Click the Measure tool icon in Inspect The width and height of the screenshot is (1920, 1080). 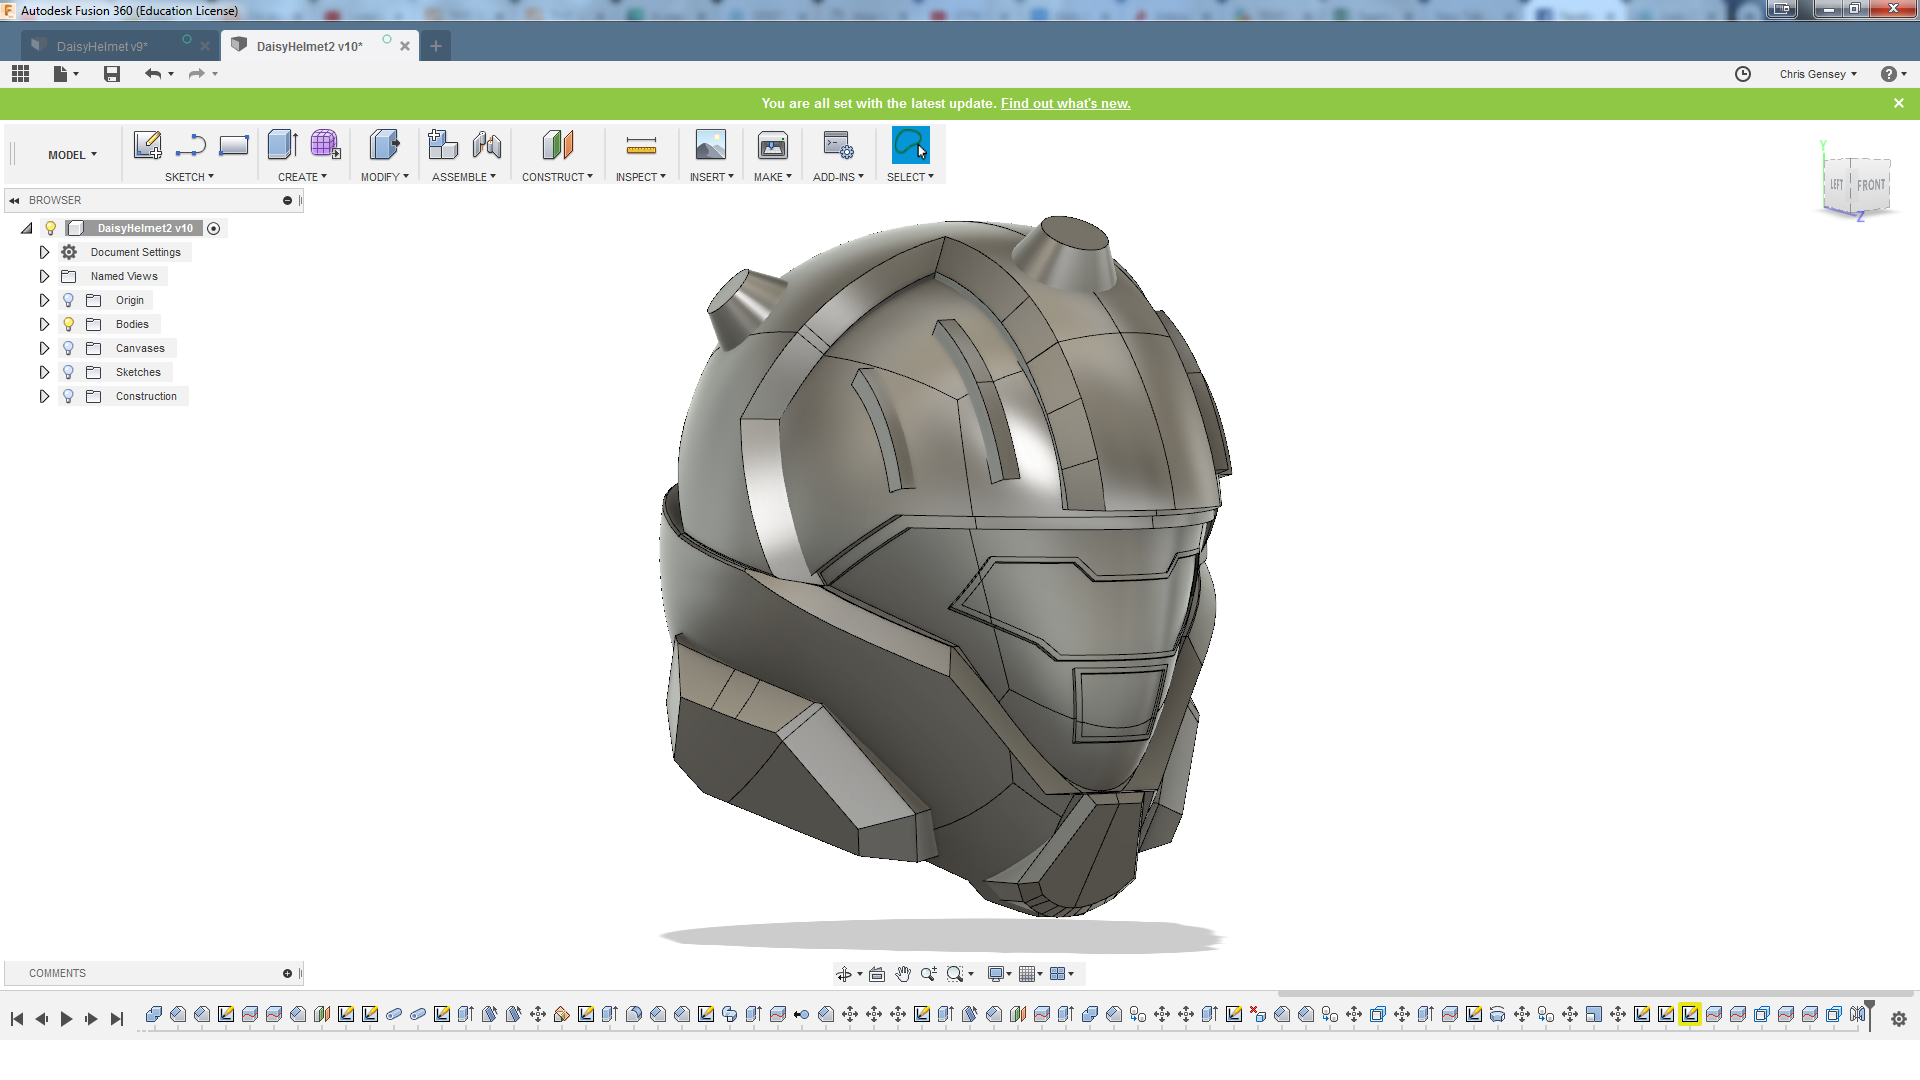[x=641, y=147]
